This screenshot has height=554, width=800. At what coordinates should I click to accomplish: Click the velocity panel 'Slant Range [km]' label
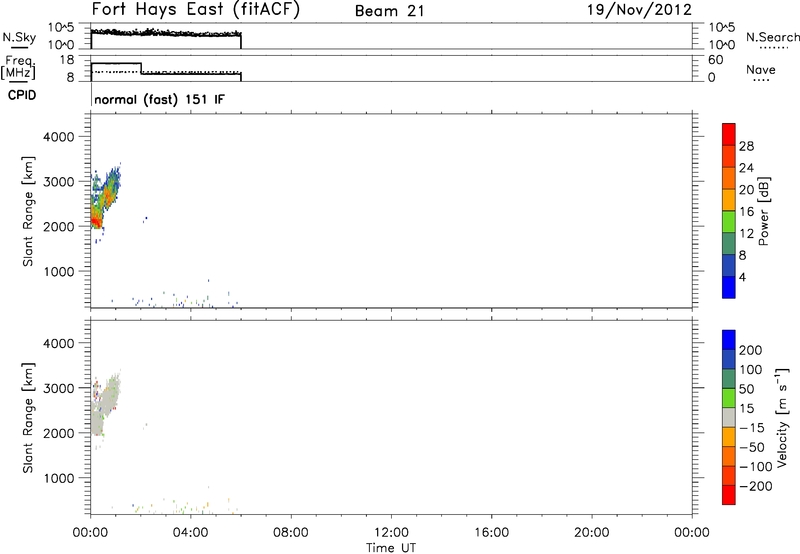click(28, 418)
